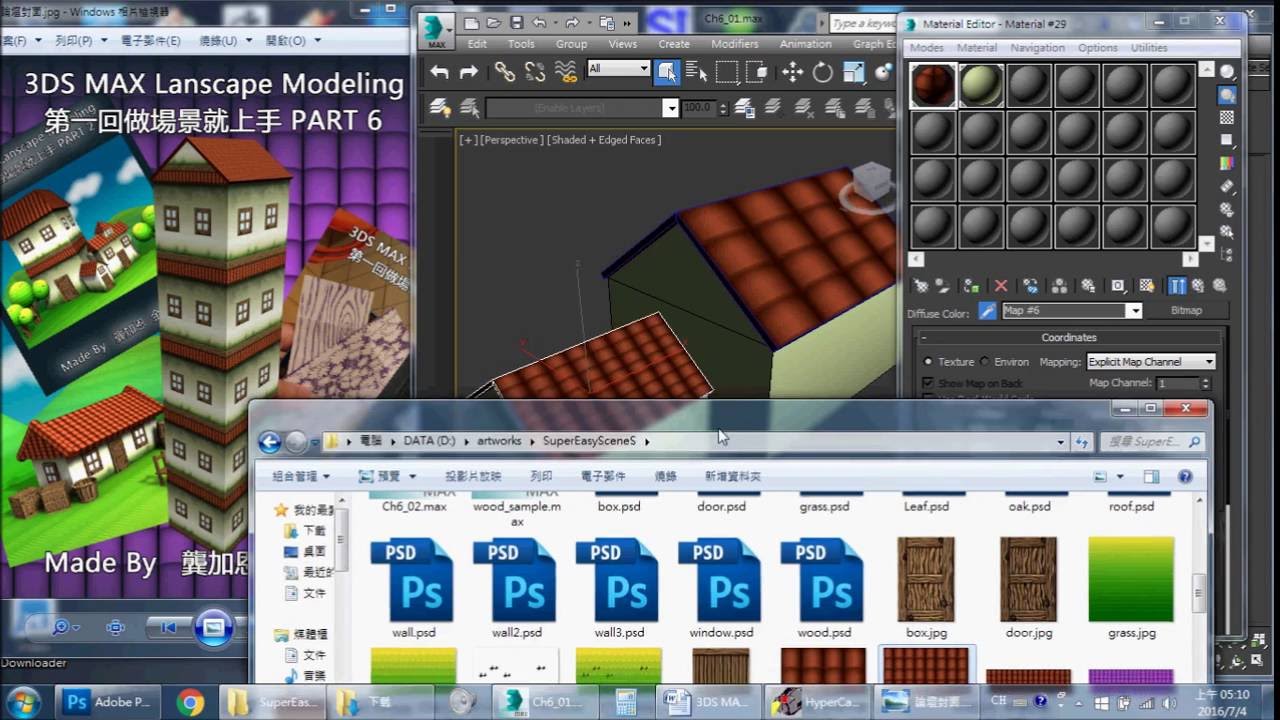Open the Modifiers menu in 3ds Max
The image size is (1280, 720).
734,44
